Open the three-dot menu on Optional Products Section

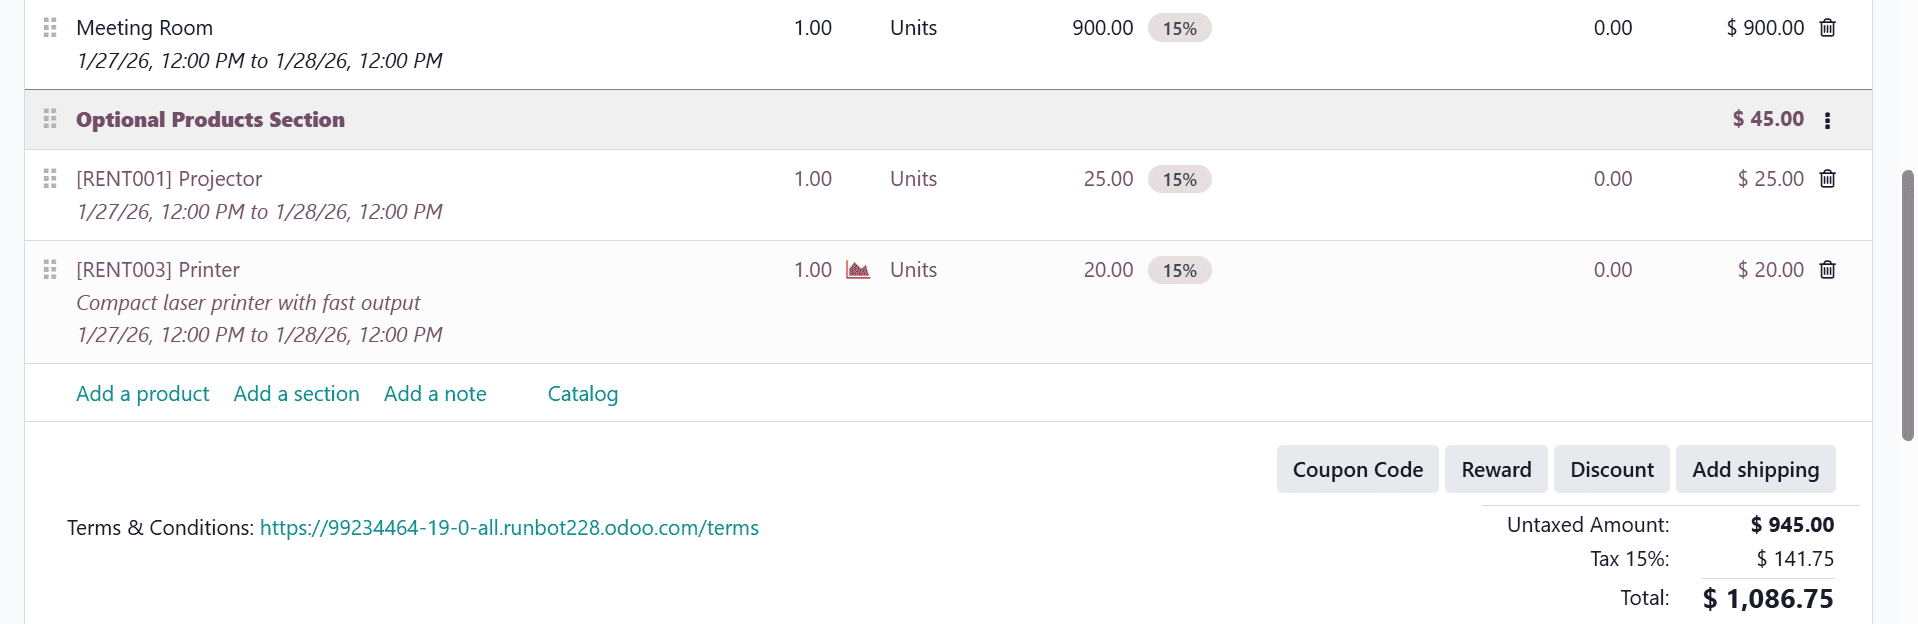[x=1828, y=119]
